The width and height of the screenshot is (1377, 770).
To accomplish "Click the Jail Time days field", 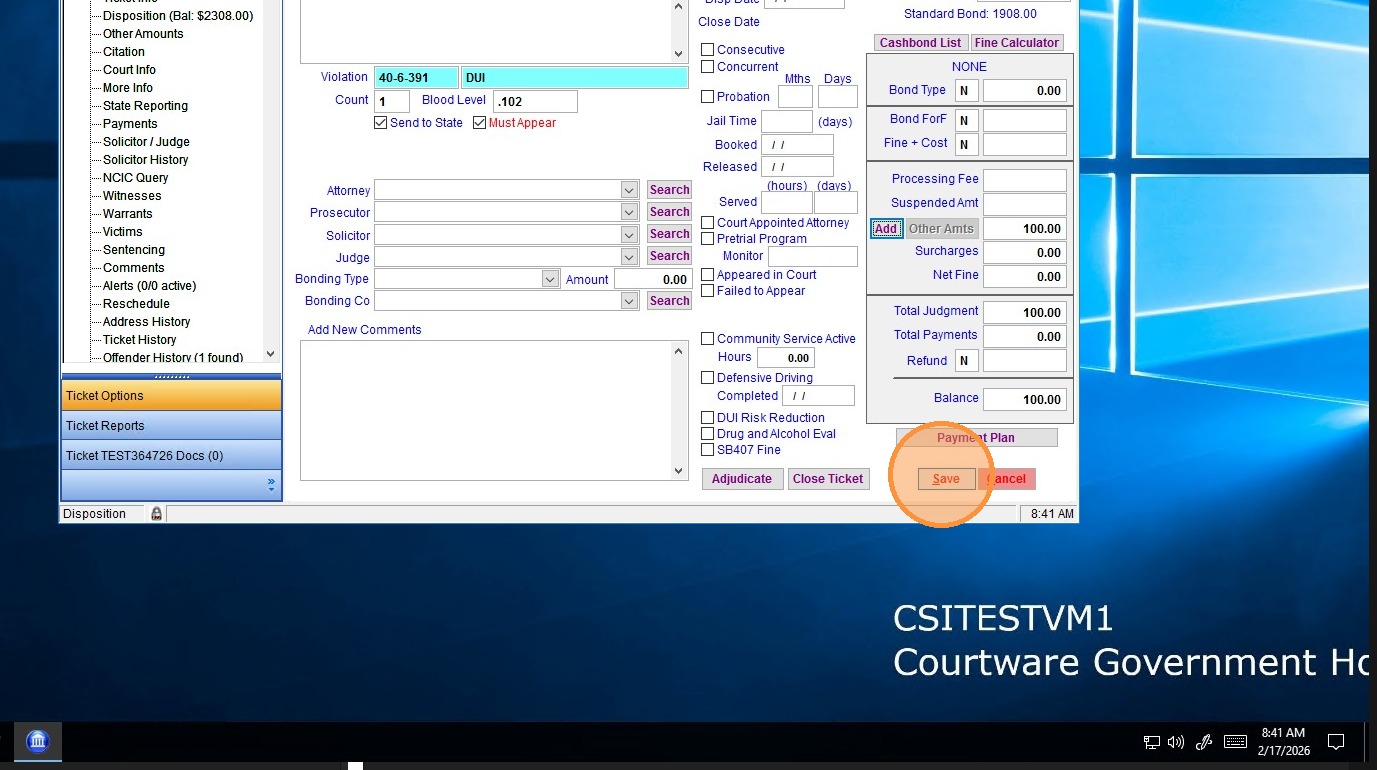I will [x=786, y=122].
